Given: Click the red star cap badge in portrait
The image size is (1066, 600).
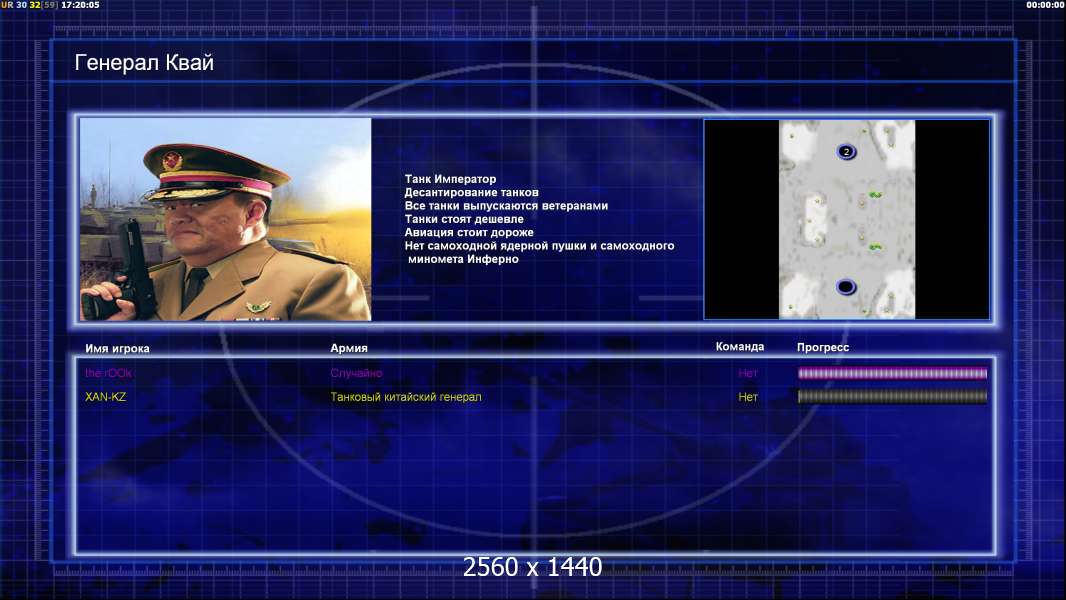Looking at the screenshot, I should (x=172, y=161).
